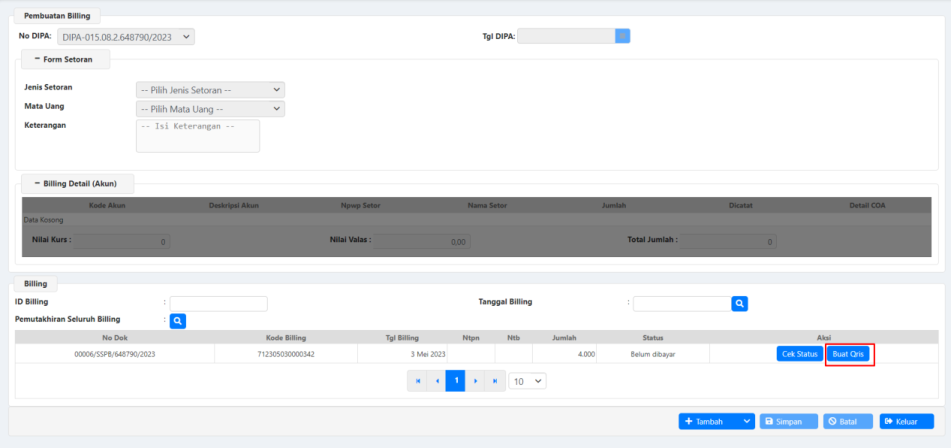951x448 pixels.
Task: Click the Batal cancel button
Action: [848, 422]
